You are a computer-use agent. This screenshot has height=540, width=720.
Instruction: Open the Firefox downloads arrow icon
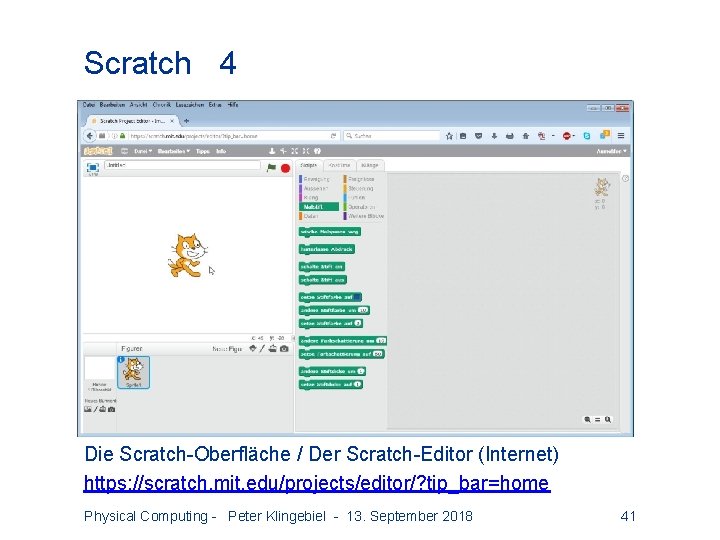coord(494,136)
